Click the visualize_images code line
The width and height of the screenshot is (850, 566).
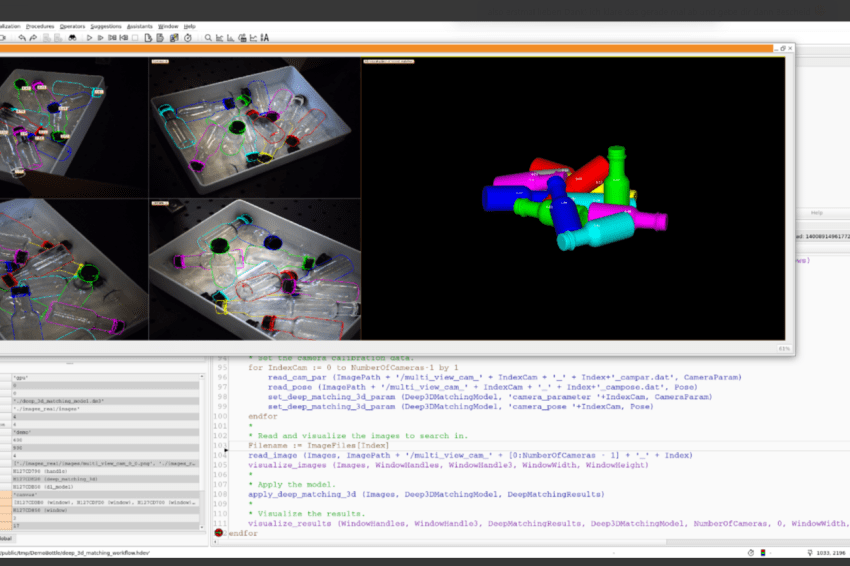(x=448, y=465)
